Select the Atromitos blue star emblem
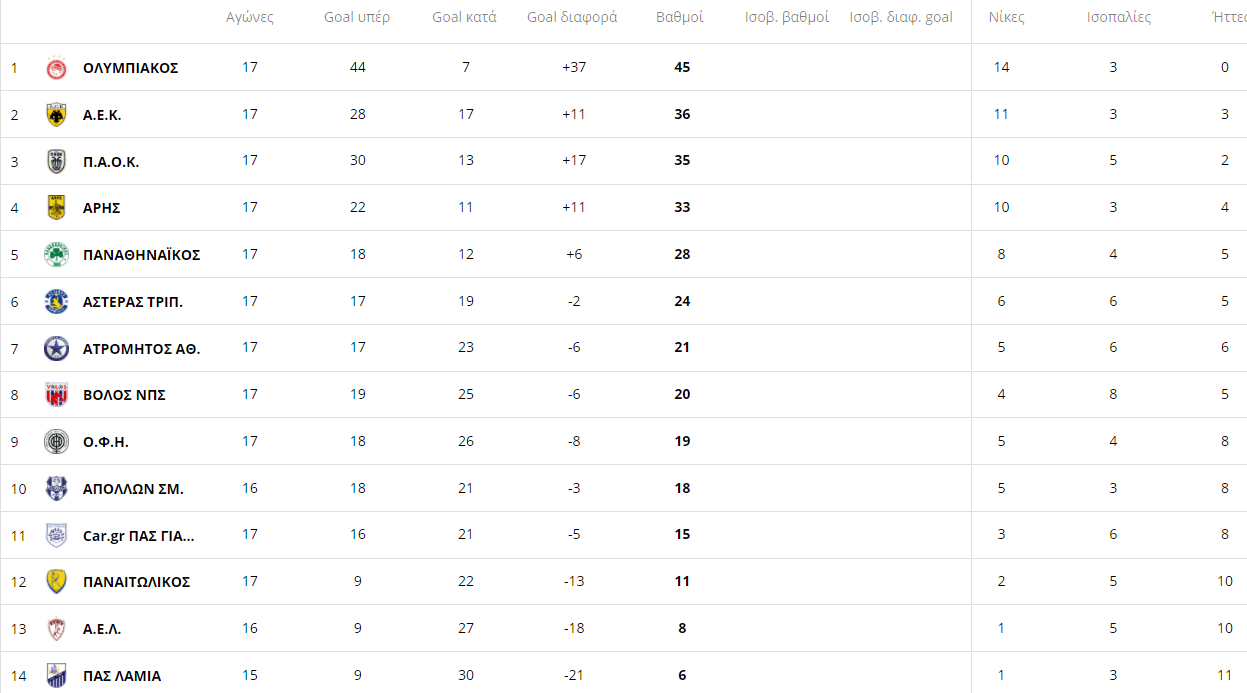This screenshot has width=1247, height=693. (56, 348)
